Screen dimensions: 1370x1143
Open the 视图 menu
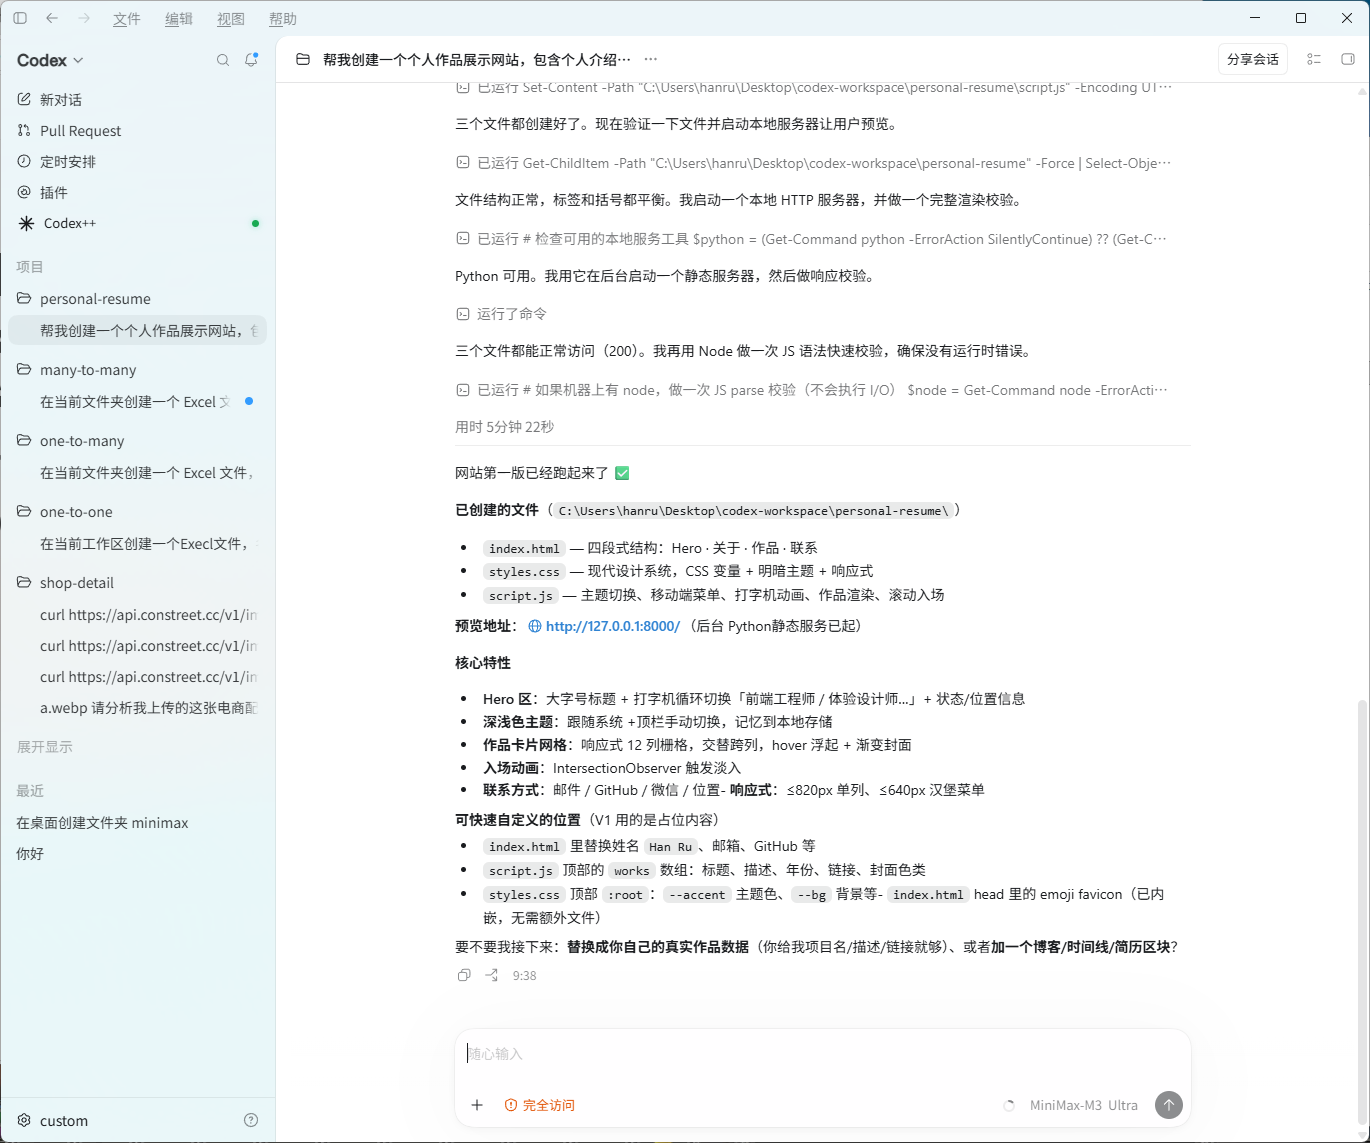pyautogui.click(x=231, y=19)
